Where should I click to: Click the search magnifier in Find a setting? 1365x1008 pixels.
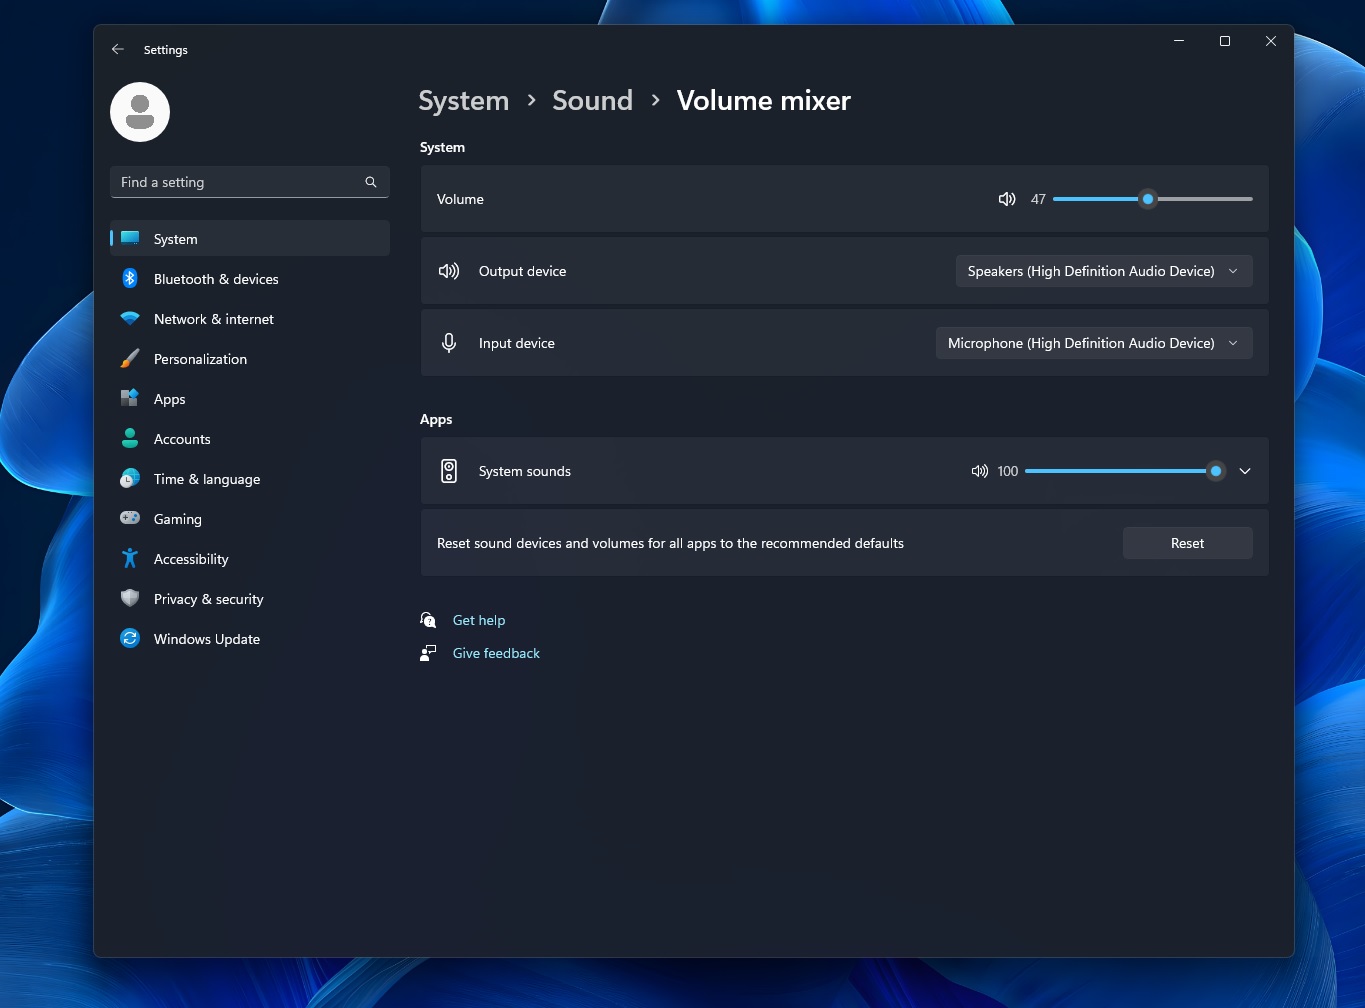coord(370,182)
